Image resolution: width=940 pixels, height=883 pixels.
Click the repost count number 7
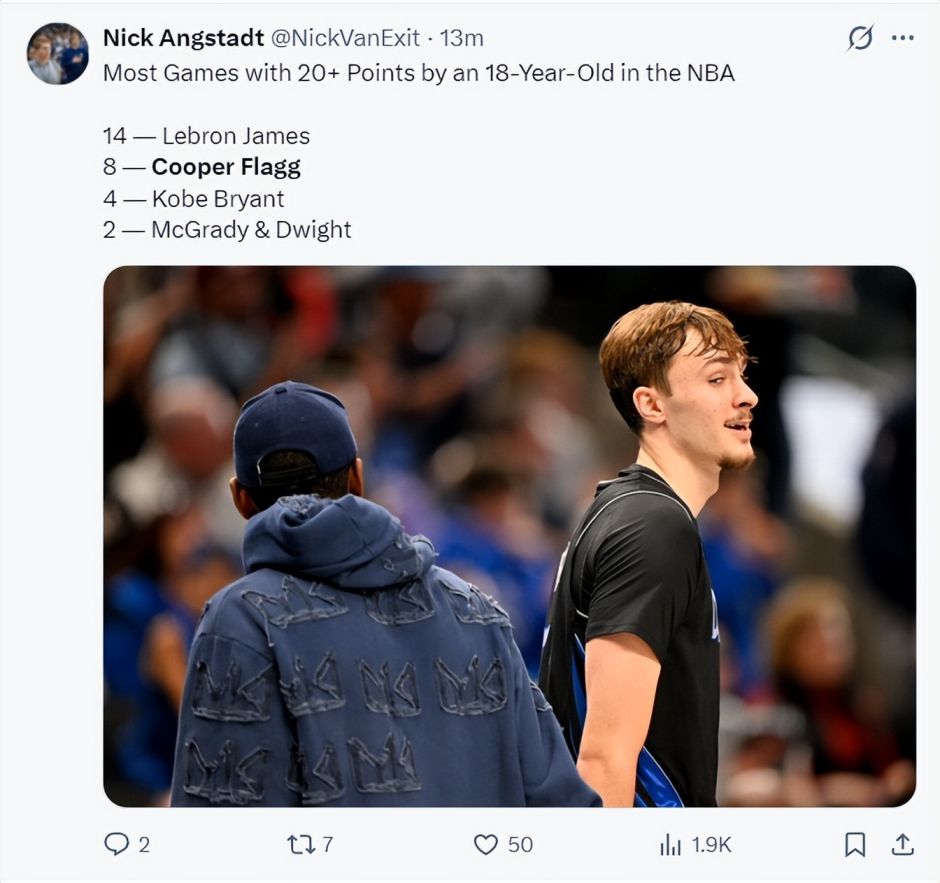coord(327,845)
